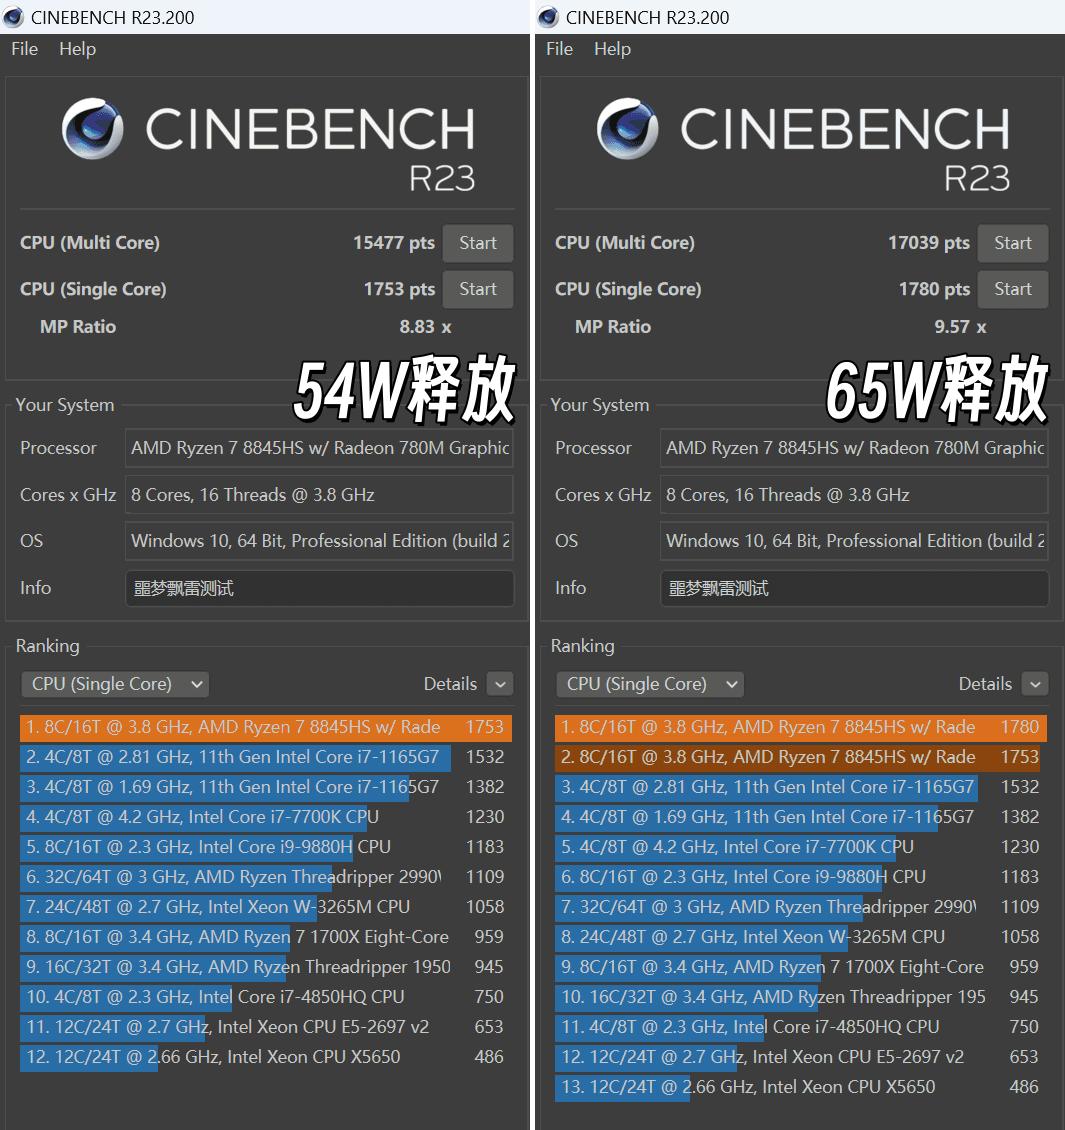Select left ranking row 10 Core i7-4850HQ
The image size is (1065, 1130).
pyautogui.click(x=266, y=997)
